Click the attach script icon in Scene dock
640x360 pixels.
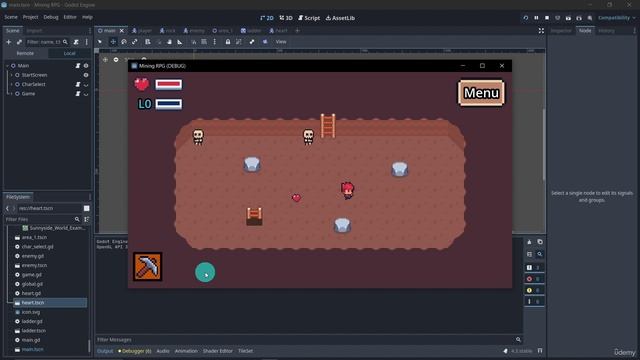76,42
